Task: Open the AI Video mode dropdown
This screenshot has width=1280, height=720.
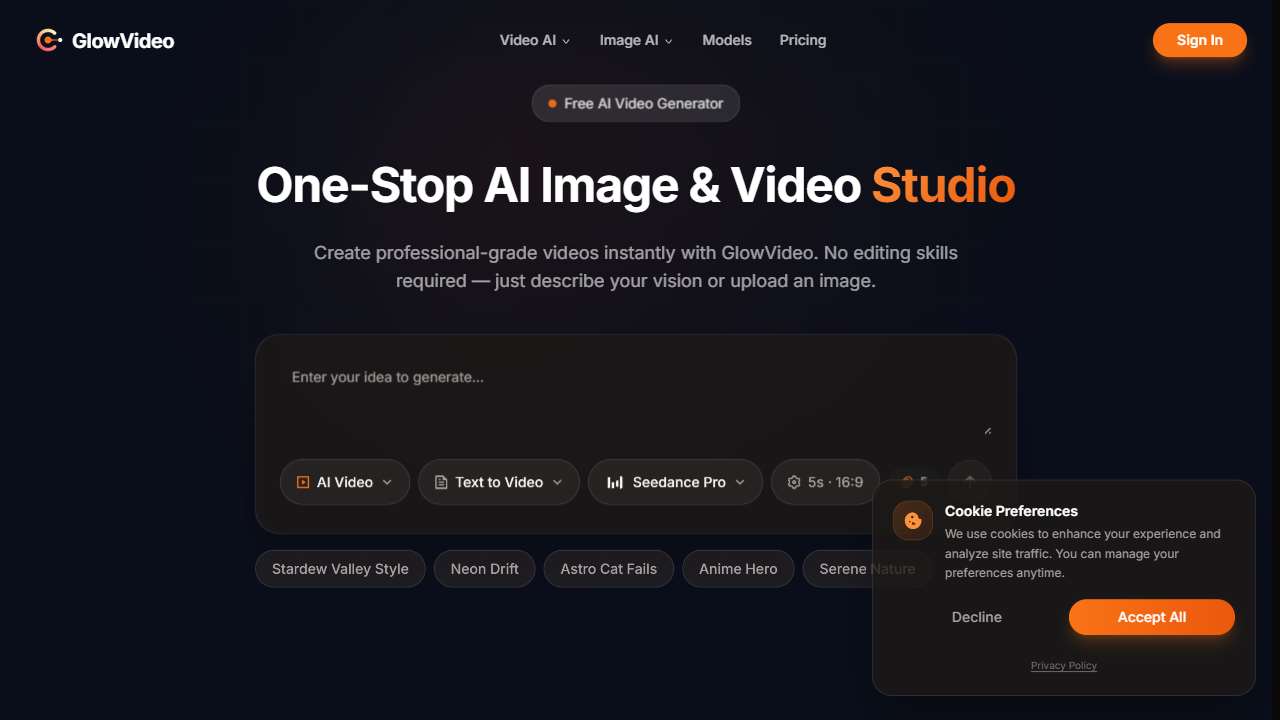Action: pyautogui.click(x=388, y=482)
